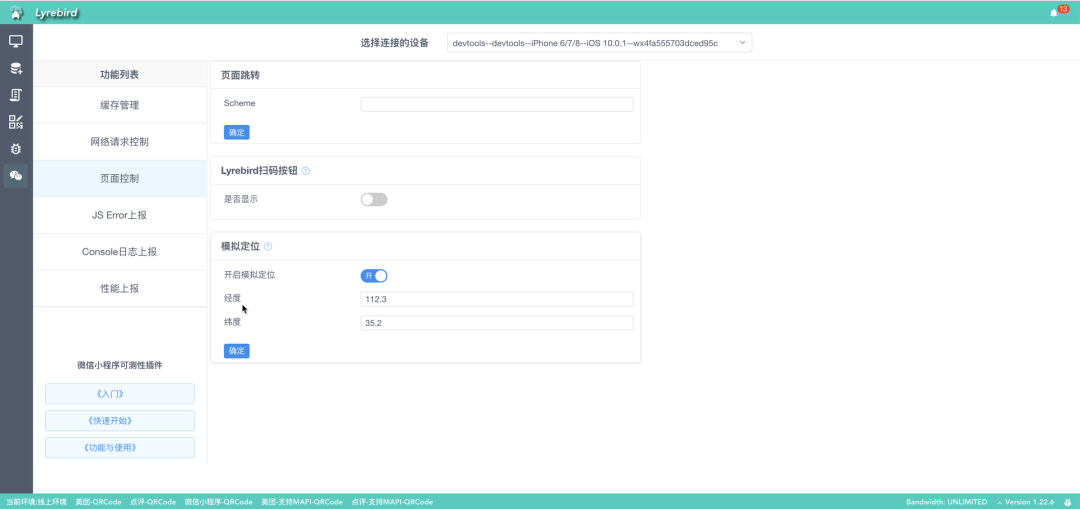Confirm the Scheme page jump 确定 button
This screenshot has height=509, width=1080.
tap(236, 132)
